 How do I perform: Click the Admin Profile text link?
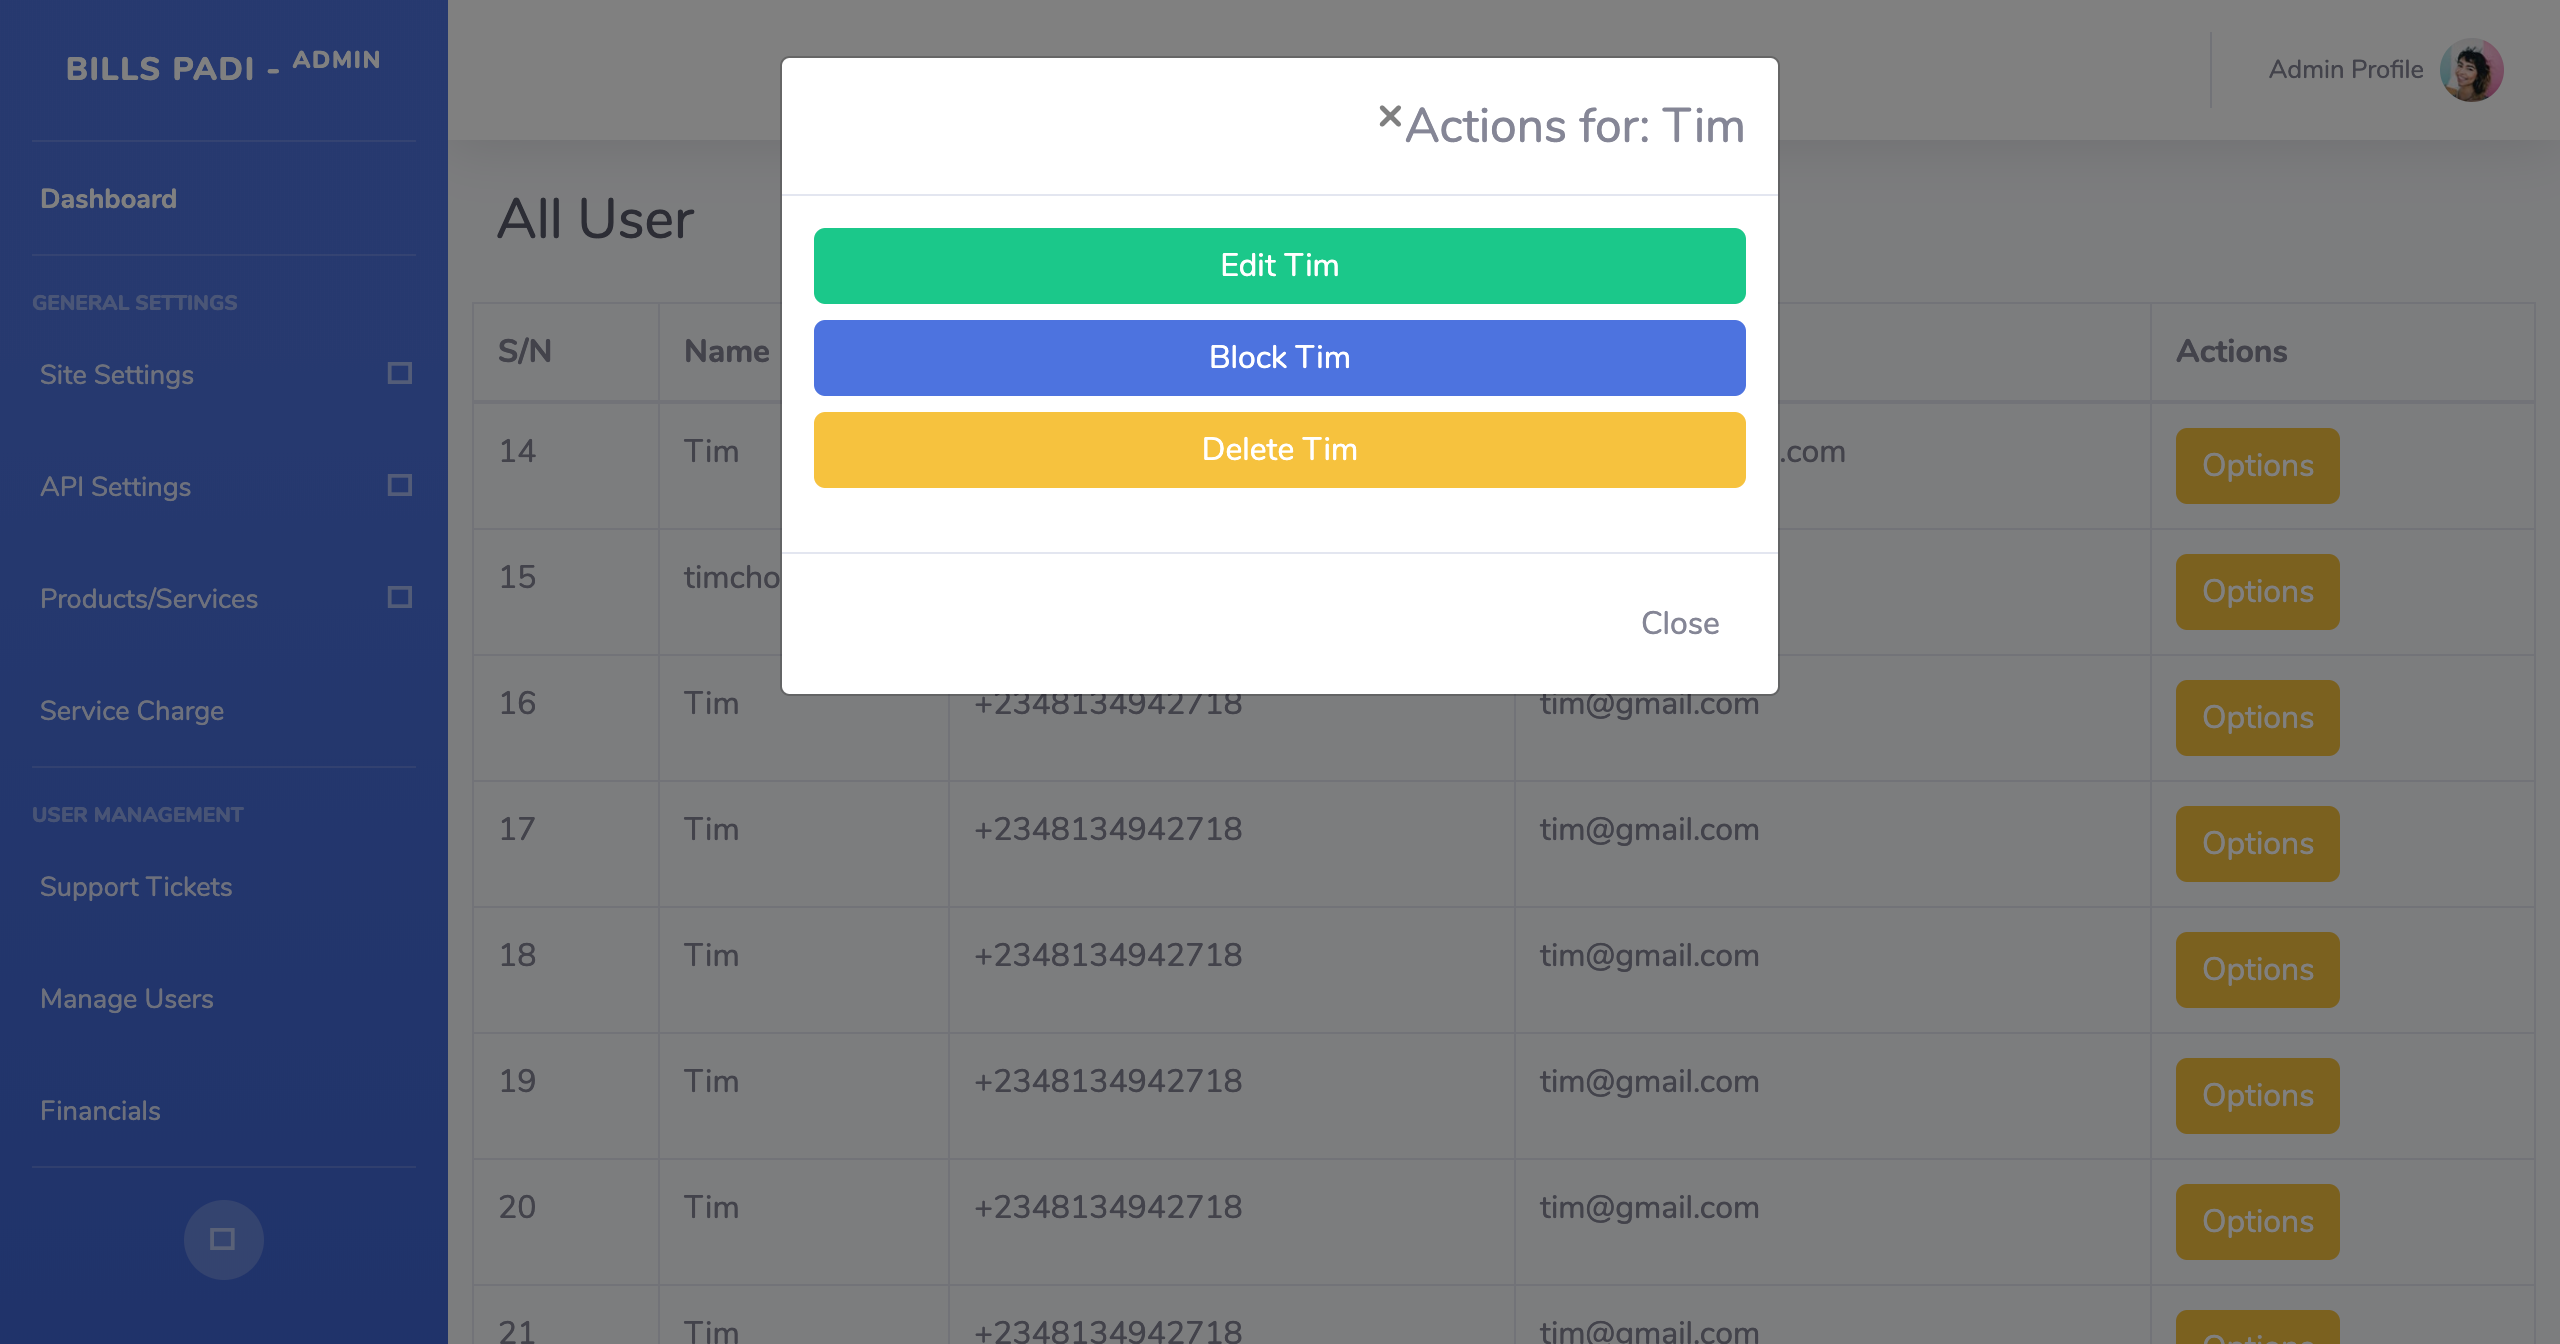(x=2345, y=69)
